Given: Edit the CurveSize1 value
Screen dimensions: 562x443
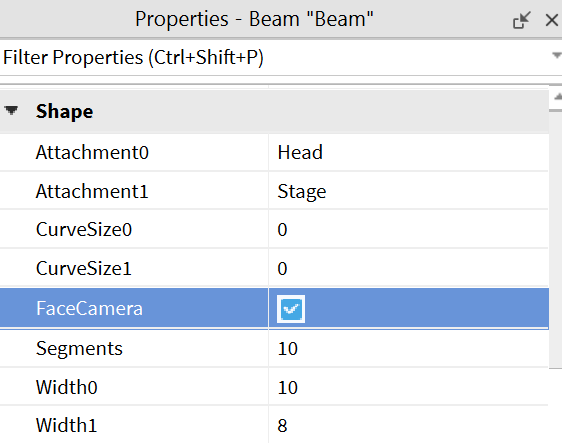Looking at the screenshot, I should 409,268.
